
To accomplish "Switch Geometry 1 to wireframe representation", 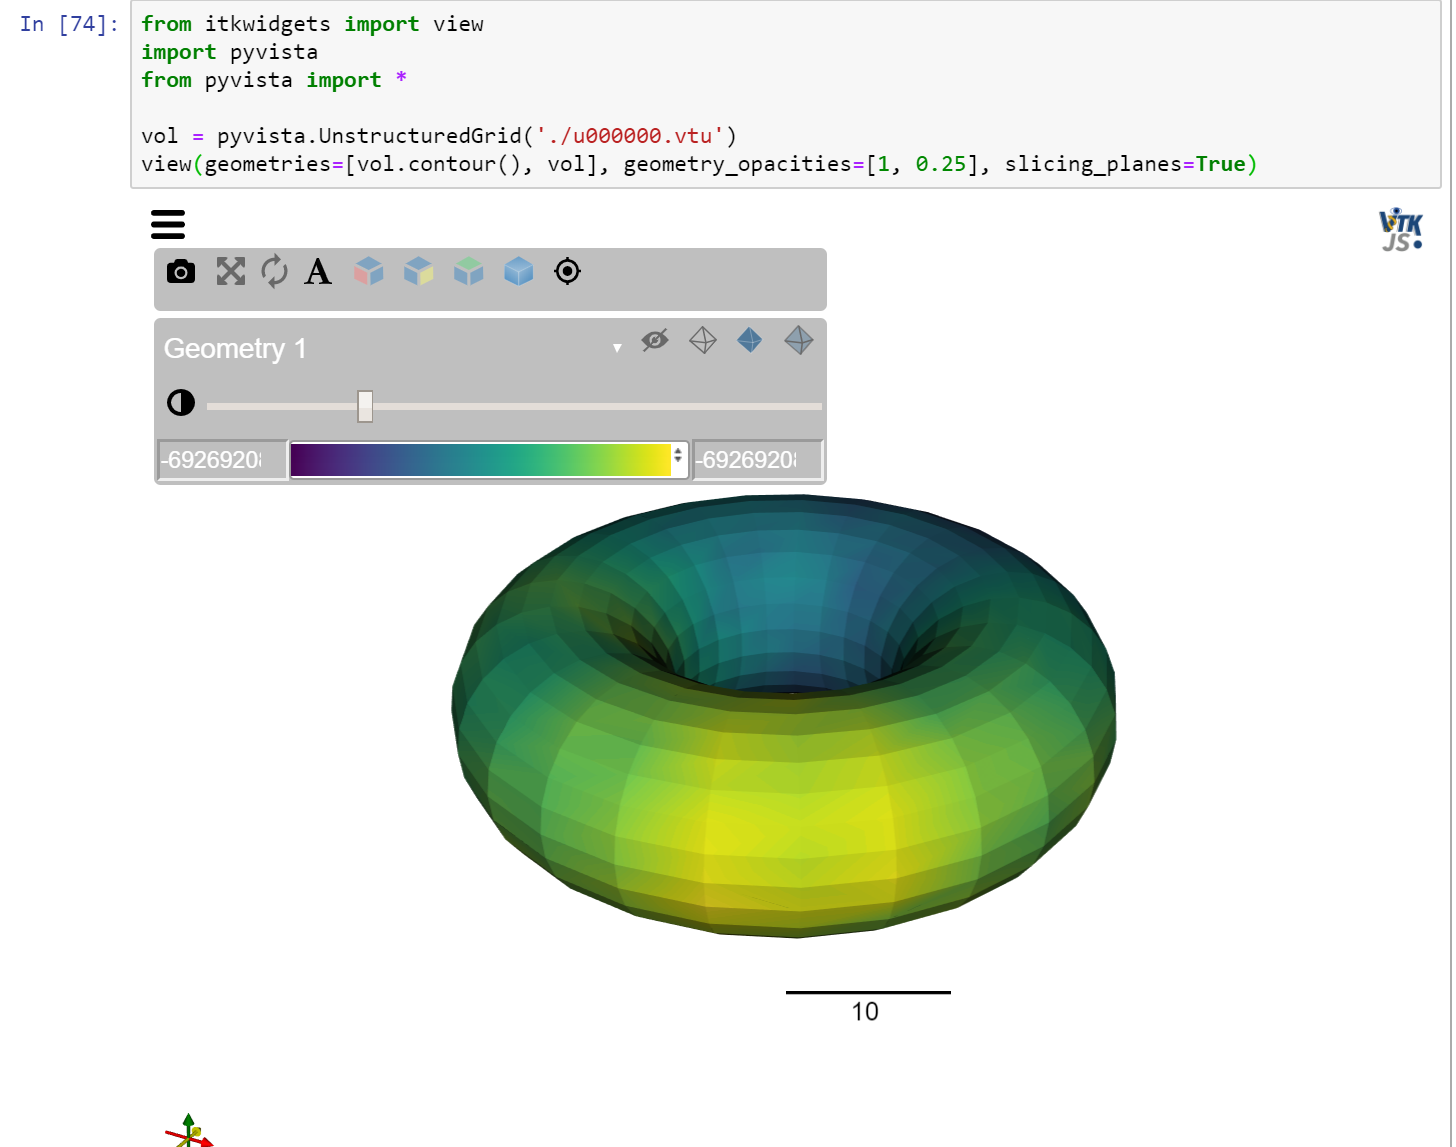I will [703, 340].
